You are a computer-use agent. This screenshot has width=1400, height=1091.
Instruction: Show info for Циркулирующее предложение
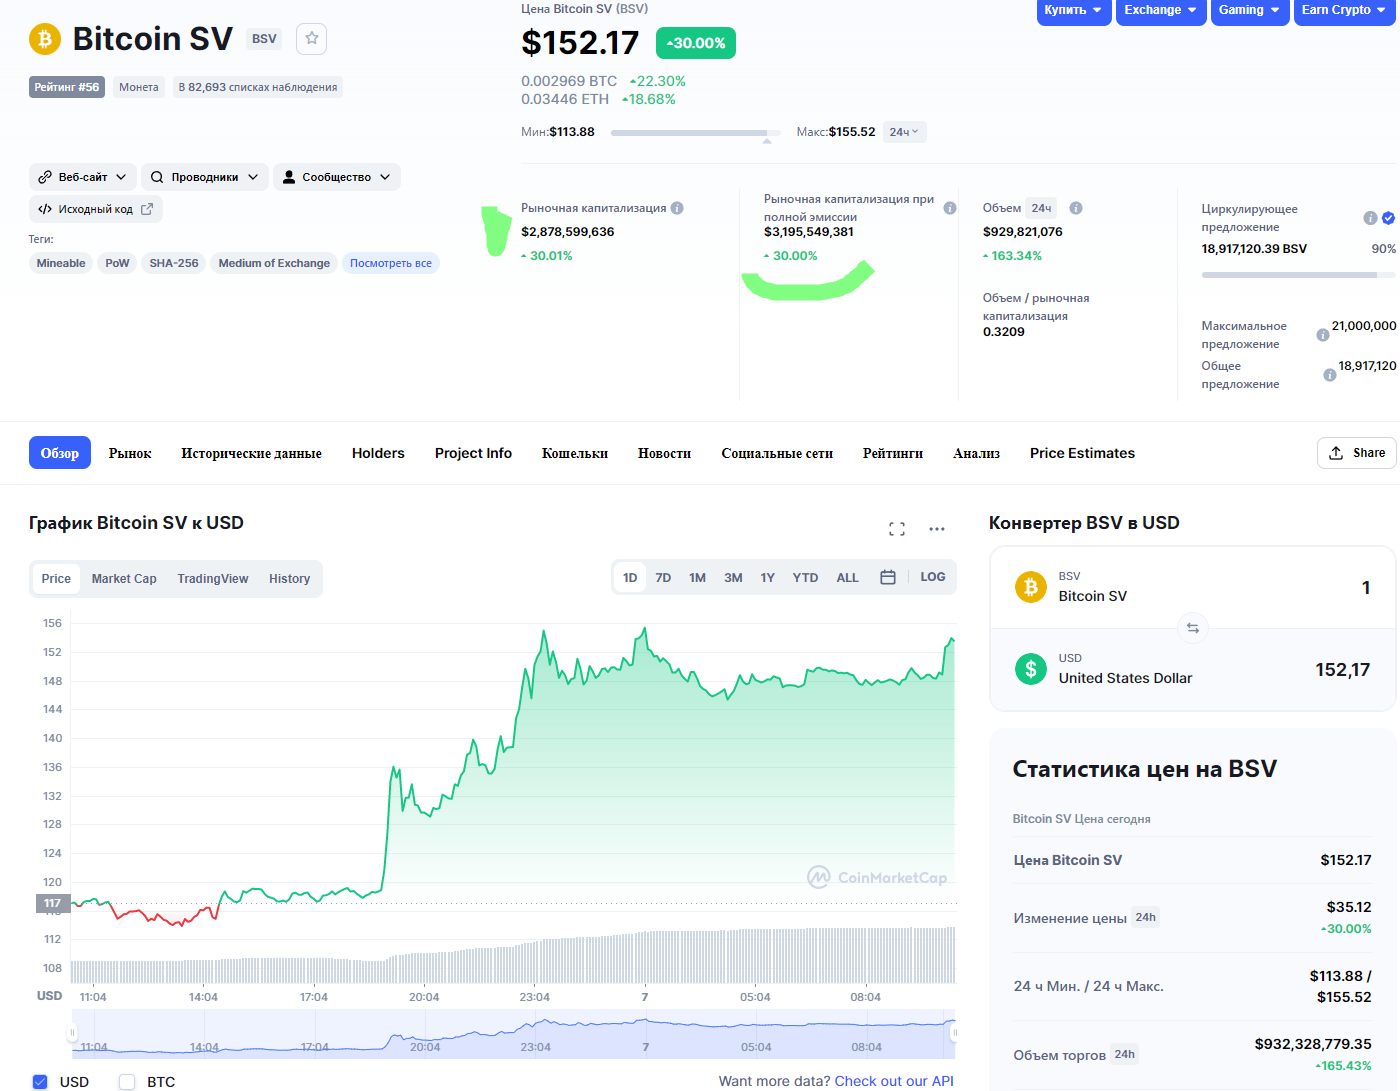(x=1370, y=218)
